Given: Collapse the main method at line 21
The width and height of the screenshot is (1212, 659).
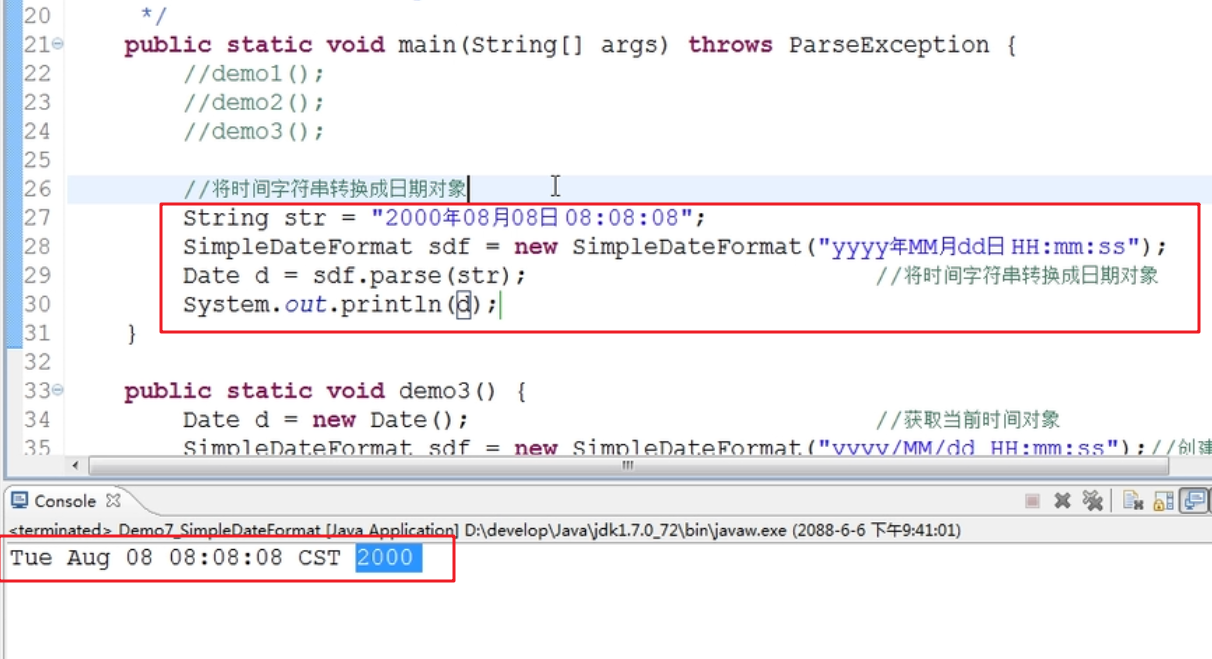Looking at the screenshot, I should (58, 45).
